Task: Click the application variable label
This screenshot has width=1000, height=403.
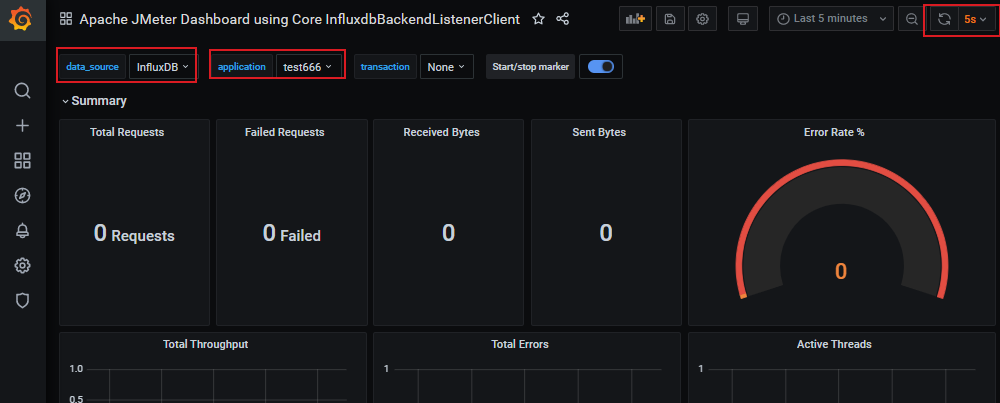Action: coord(242,66)
